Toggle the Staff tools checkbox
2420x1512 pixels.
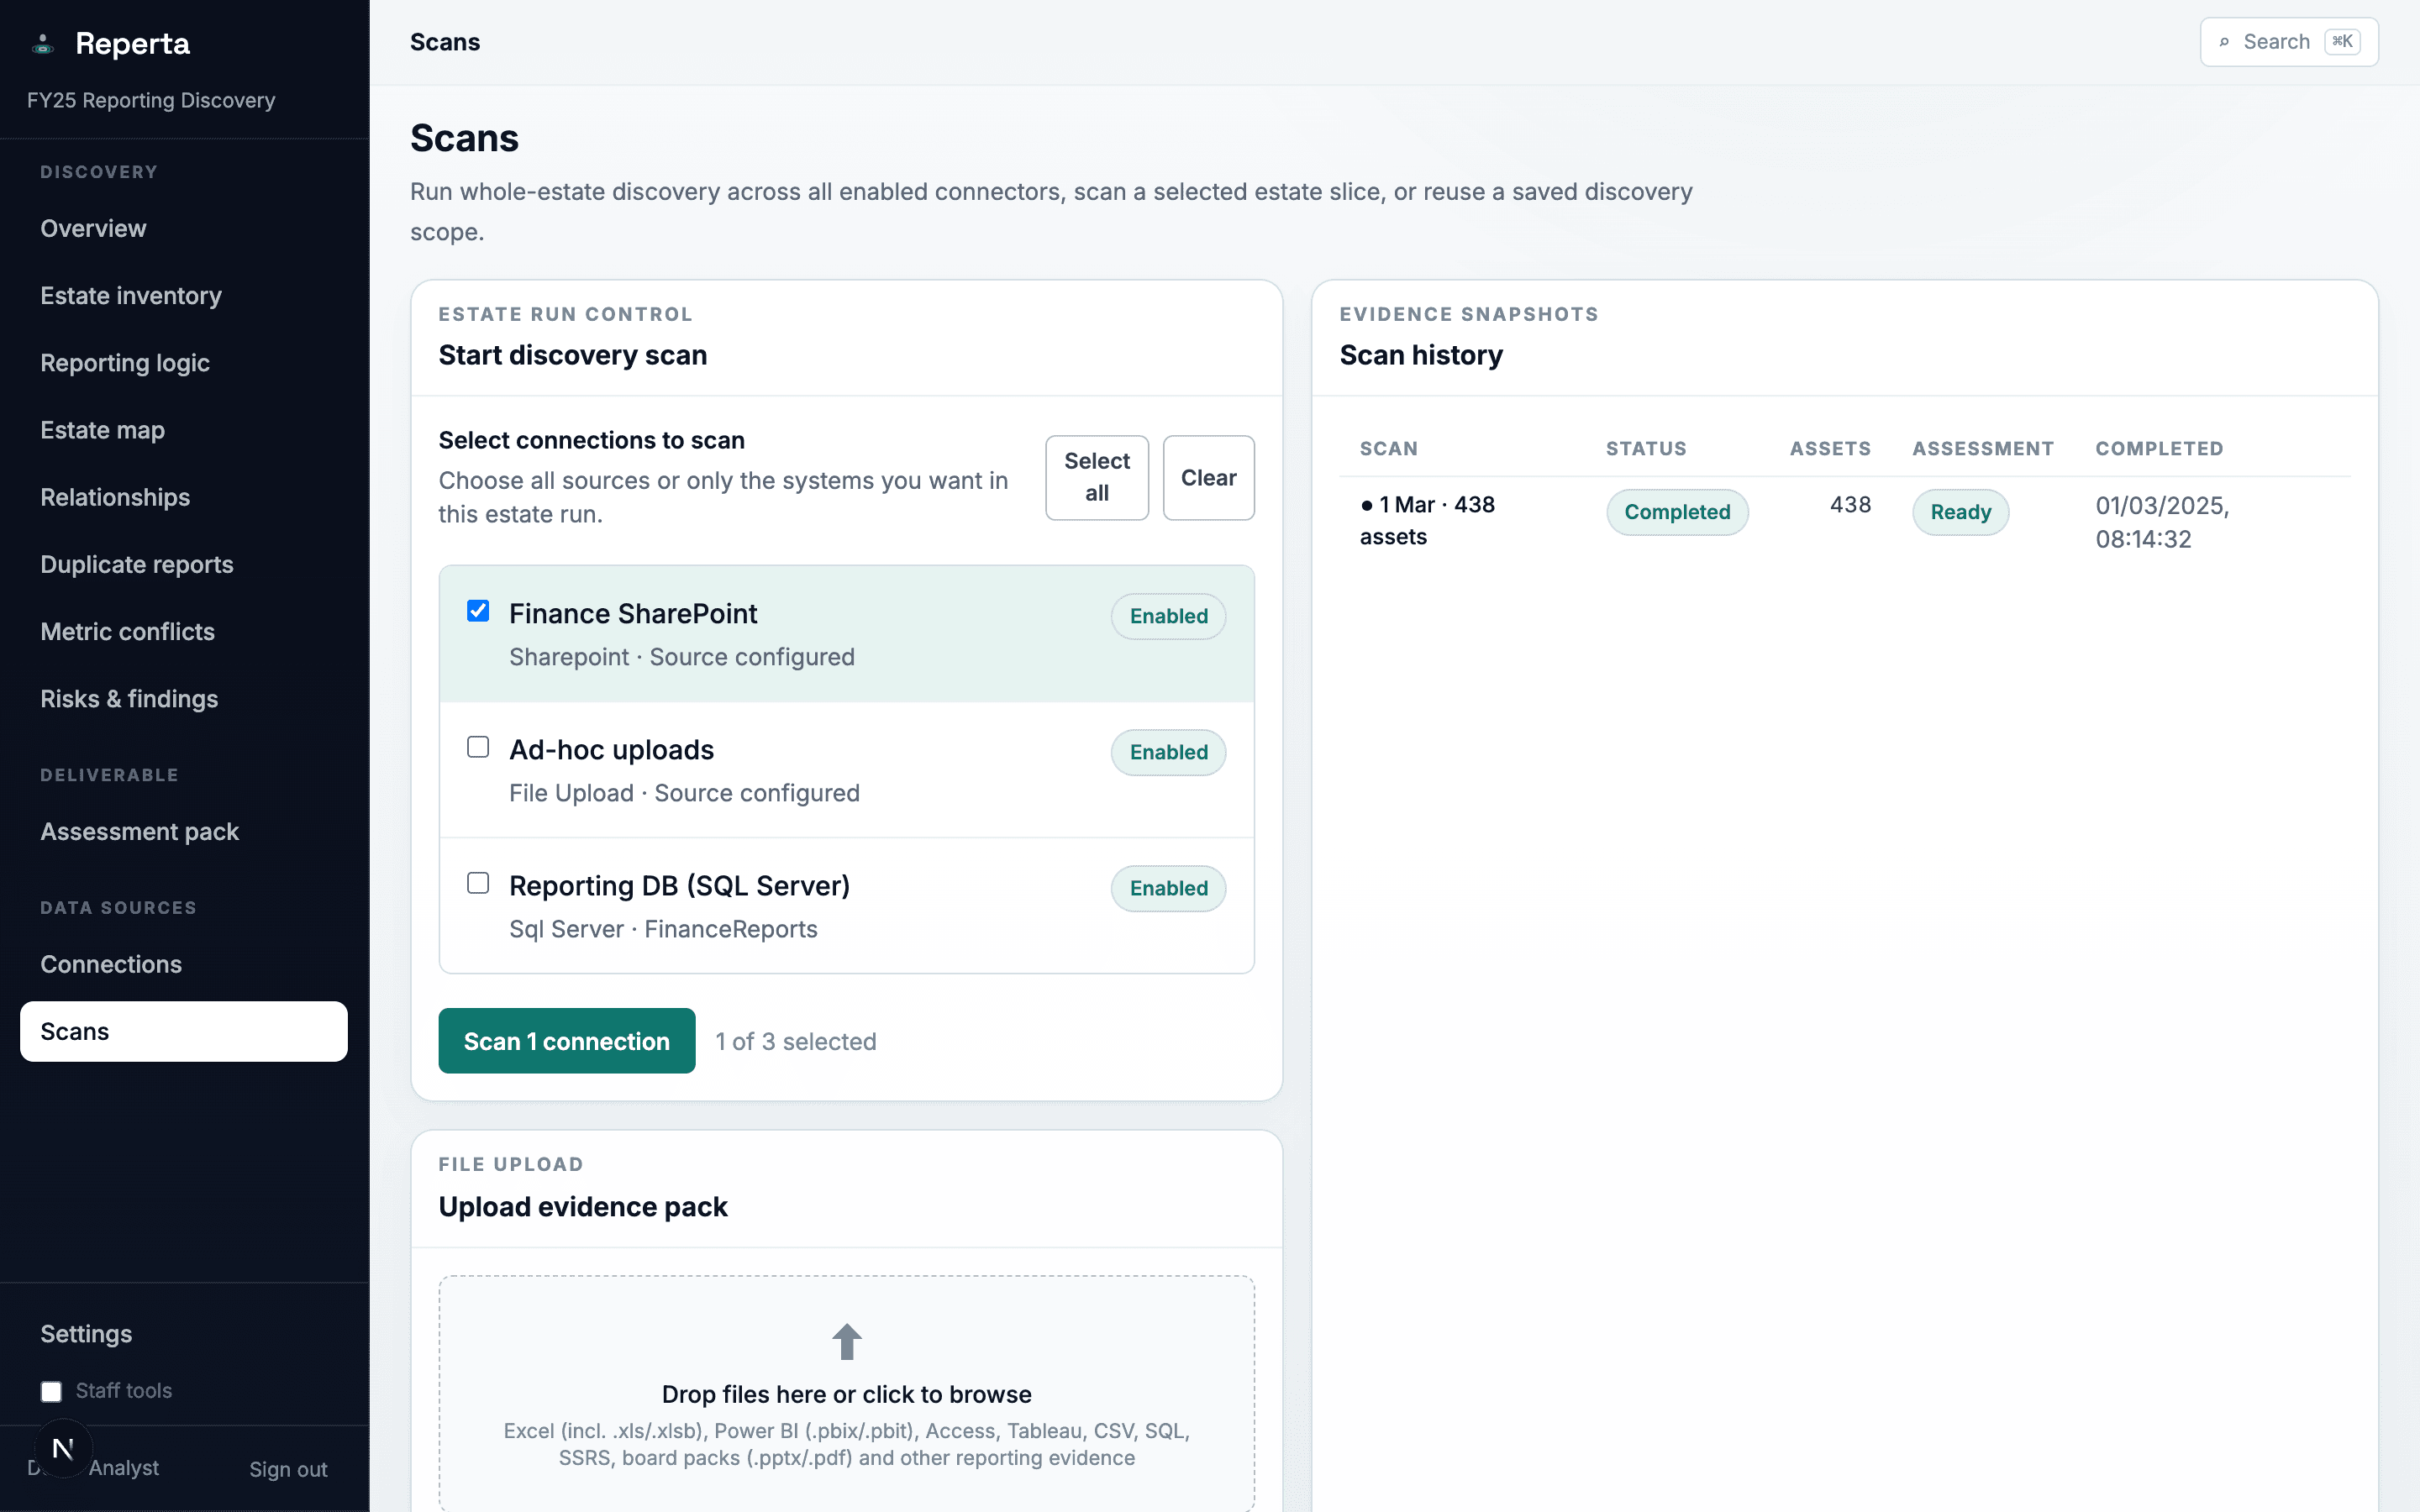(51, 1391)
